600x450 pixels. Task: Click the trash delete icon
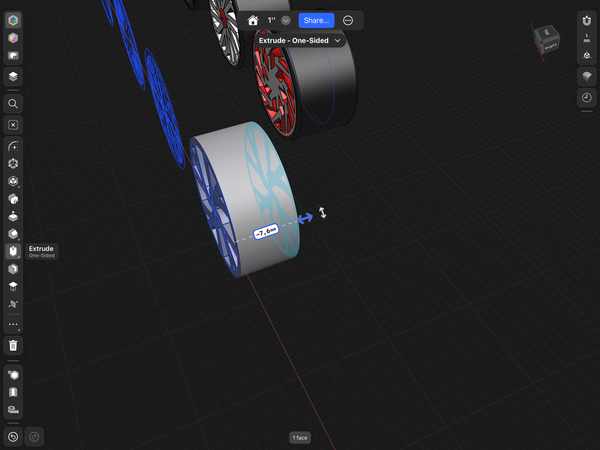pyautogui.click(x=13, y=346)
